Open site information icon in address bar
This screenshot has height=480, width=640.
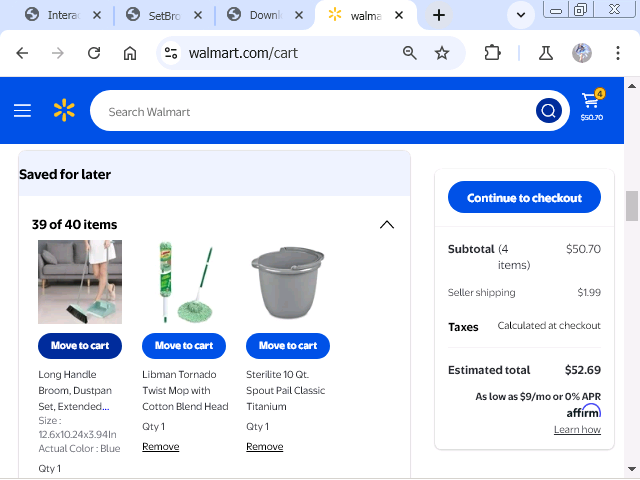pos(171,53)
